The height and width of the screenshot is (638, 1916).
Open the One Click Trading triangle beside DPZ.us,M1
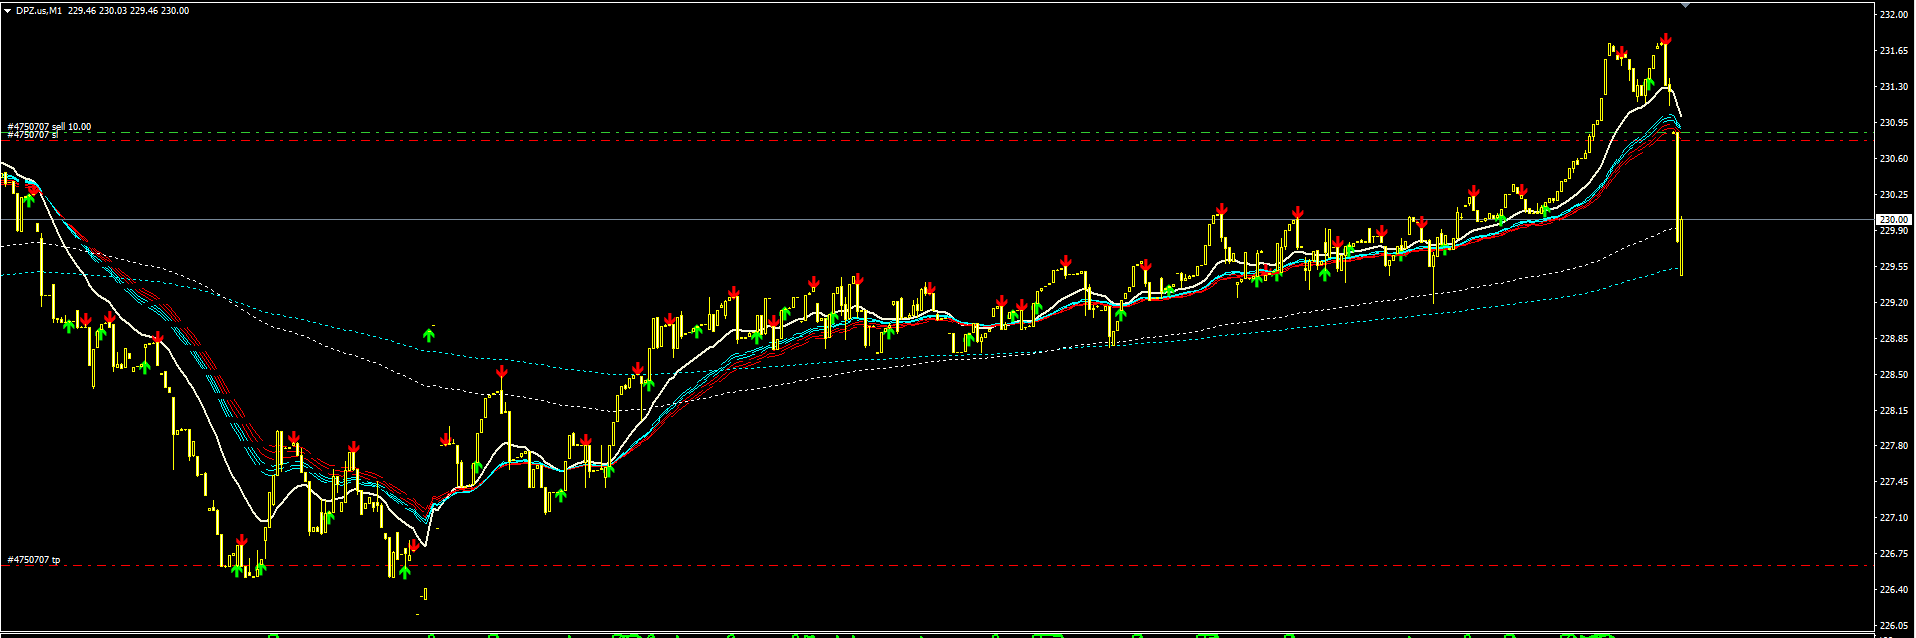click(7, 11)
